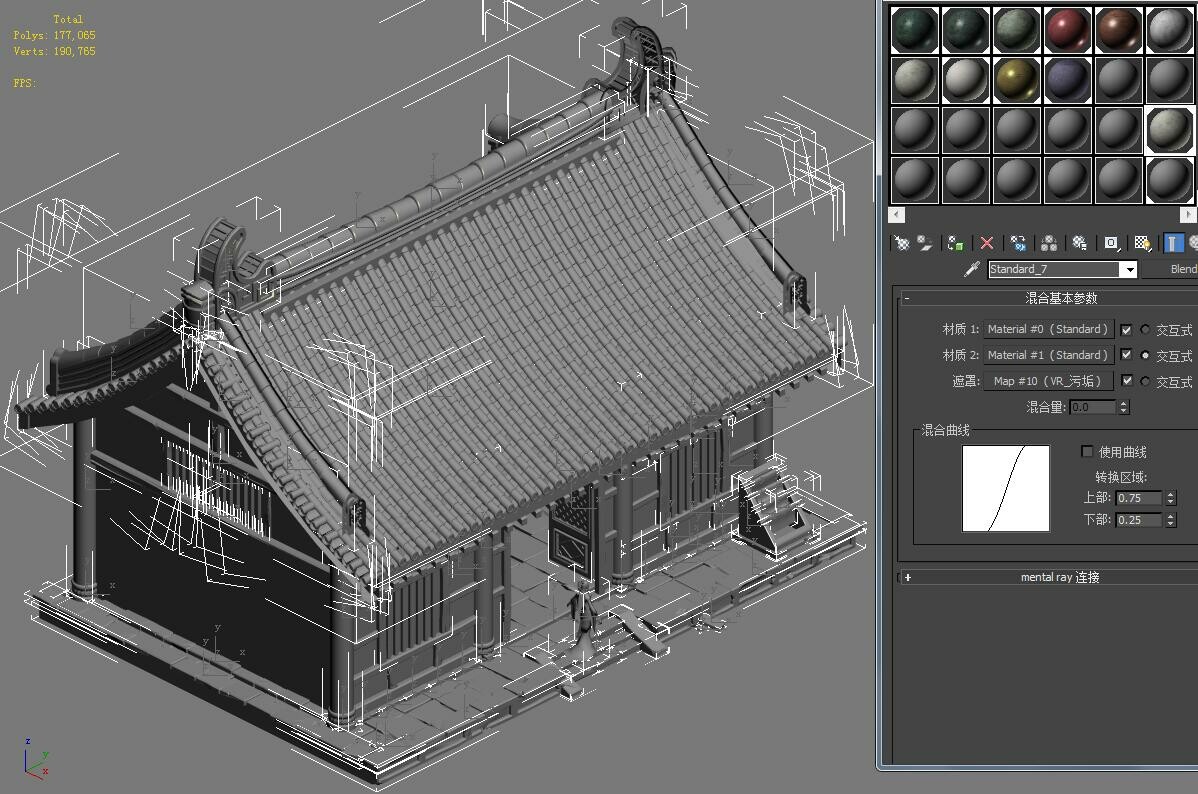Enable the 使用曲线 checkbox

coord(1086,452)
